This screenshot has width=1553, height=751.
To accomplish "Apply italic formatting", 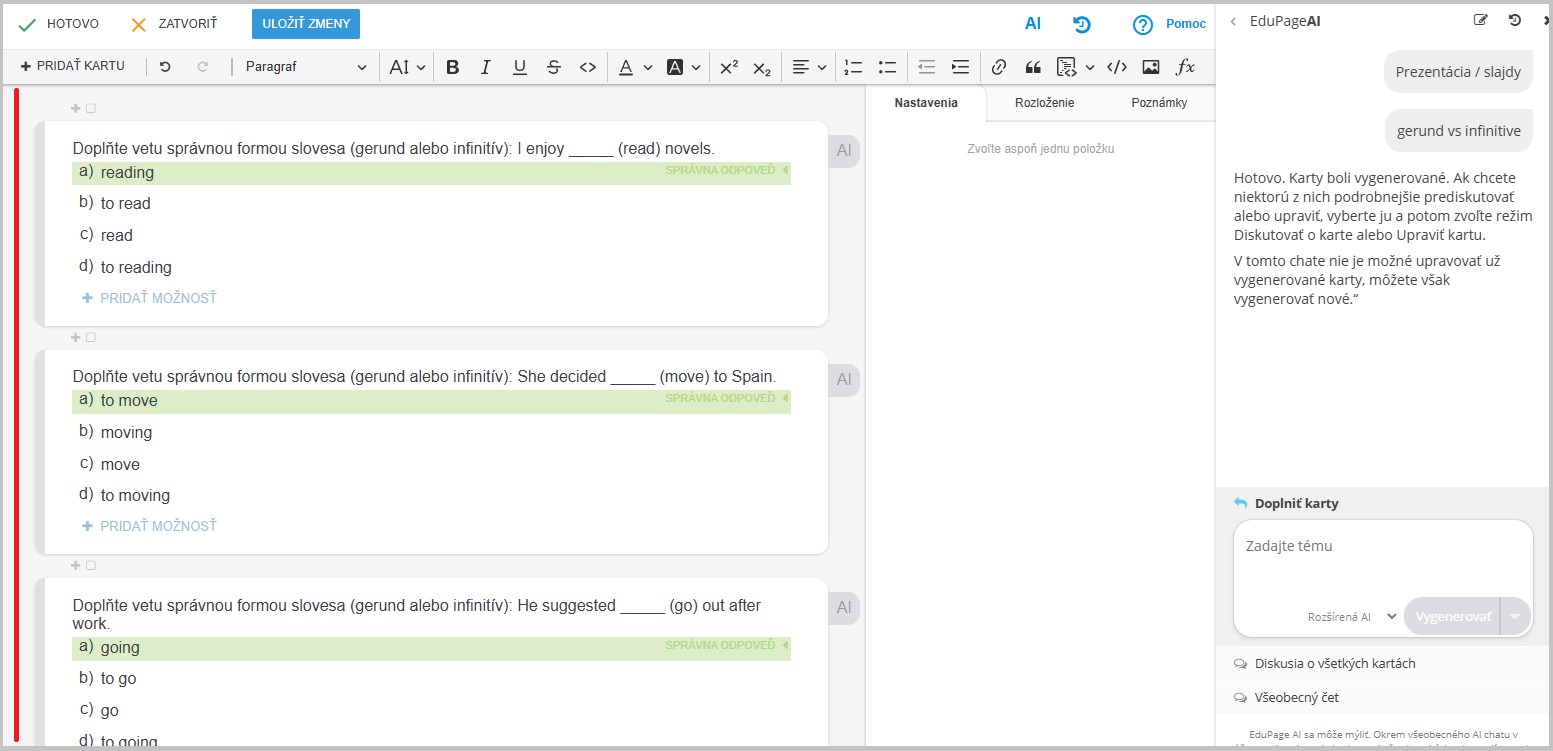I will pyautogui.click(x=486, y=67).
